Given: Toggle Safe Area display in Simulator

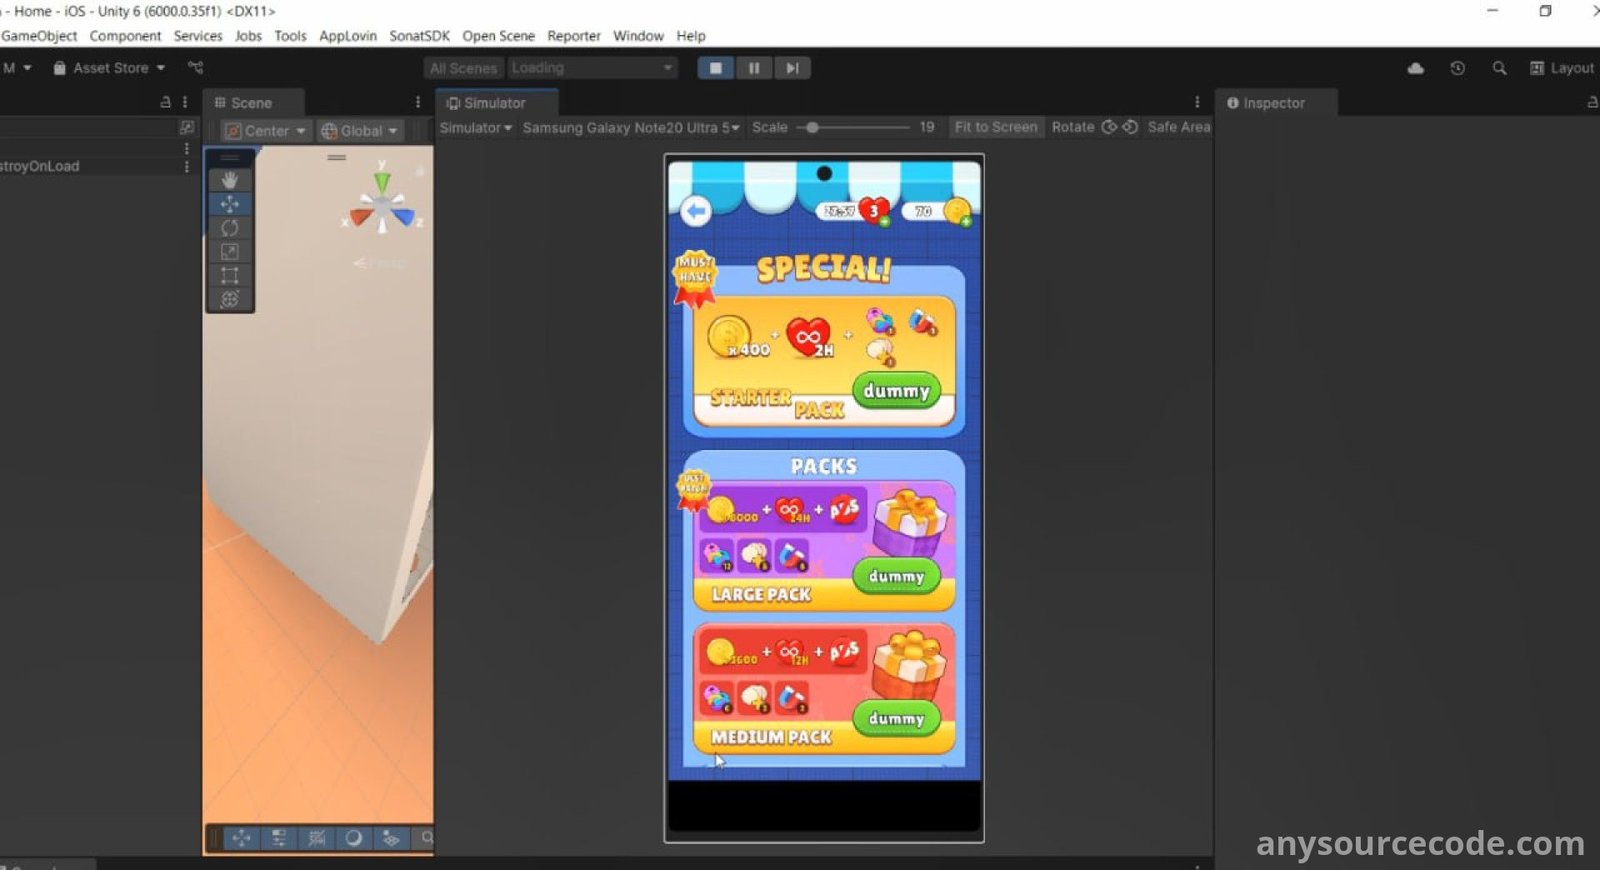Looking at the screenshot, I should point(1178,127).
